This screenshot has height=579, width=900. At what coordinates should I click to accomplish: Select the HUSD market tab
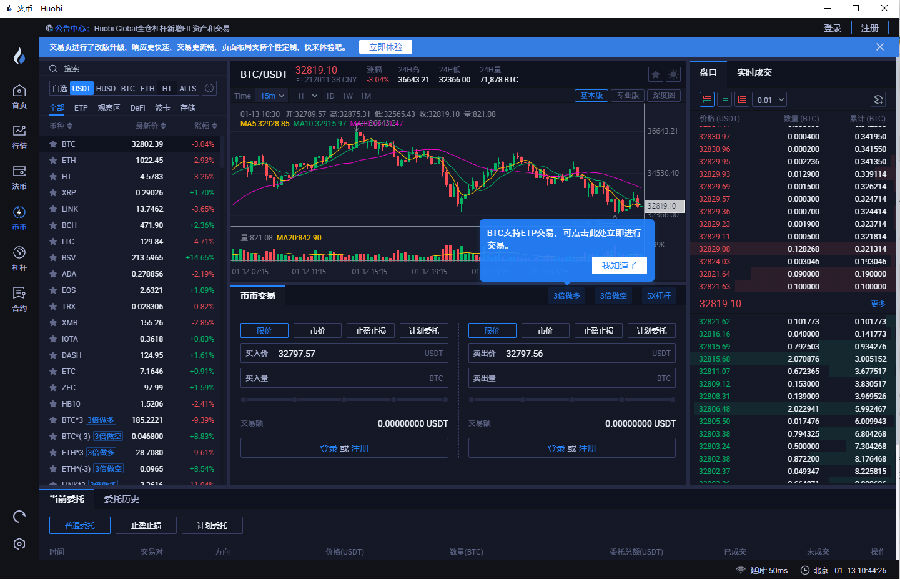106,88
